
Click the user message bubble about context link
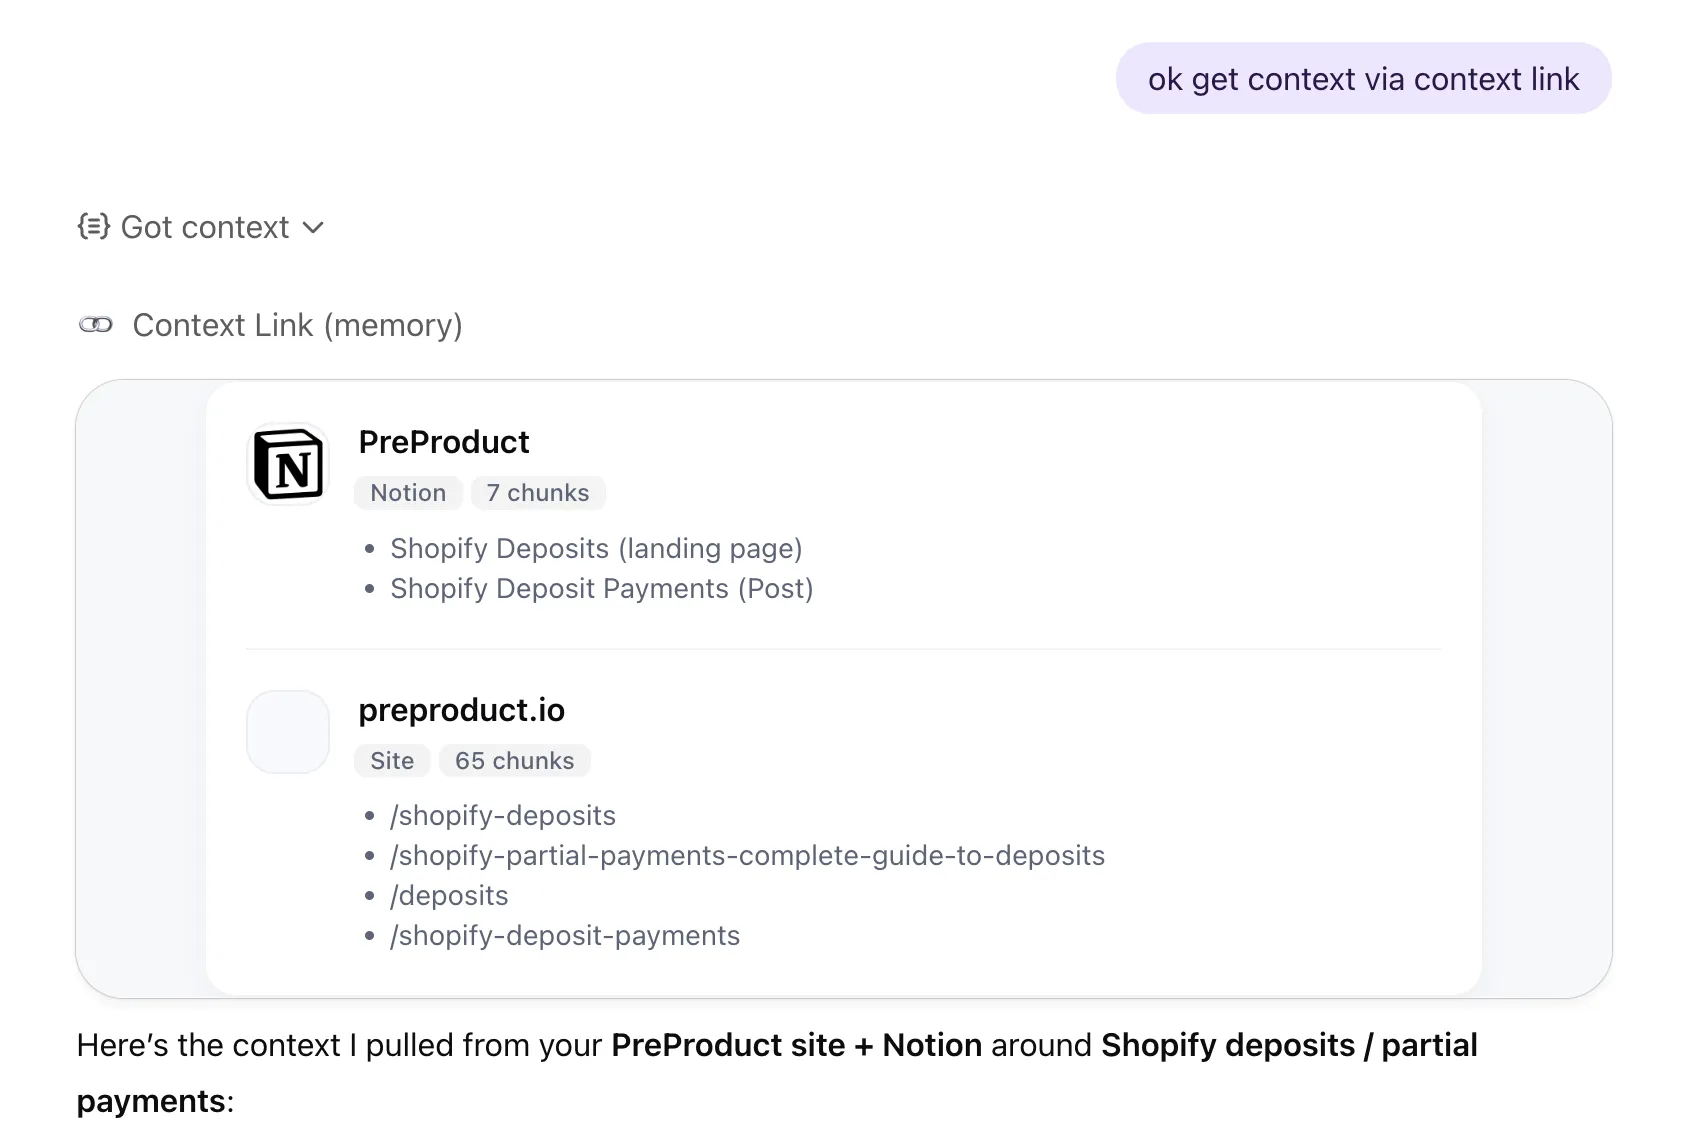coord(1363,77)
